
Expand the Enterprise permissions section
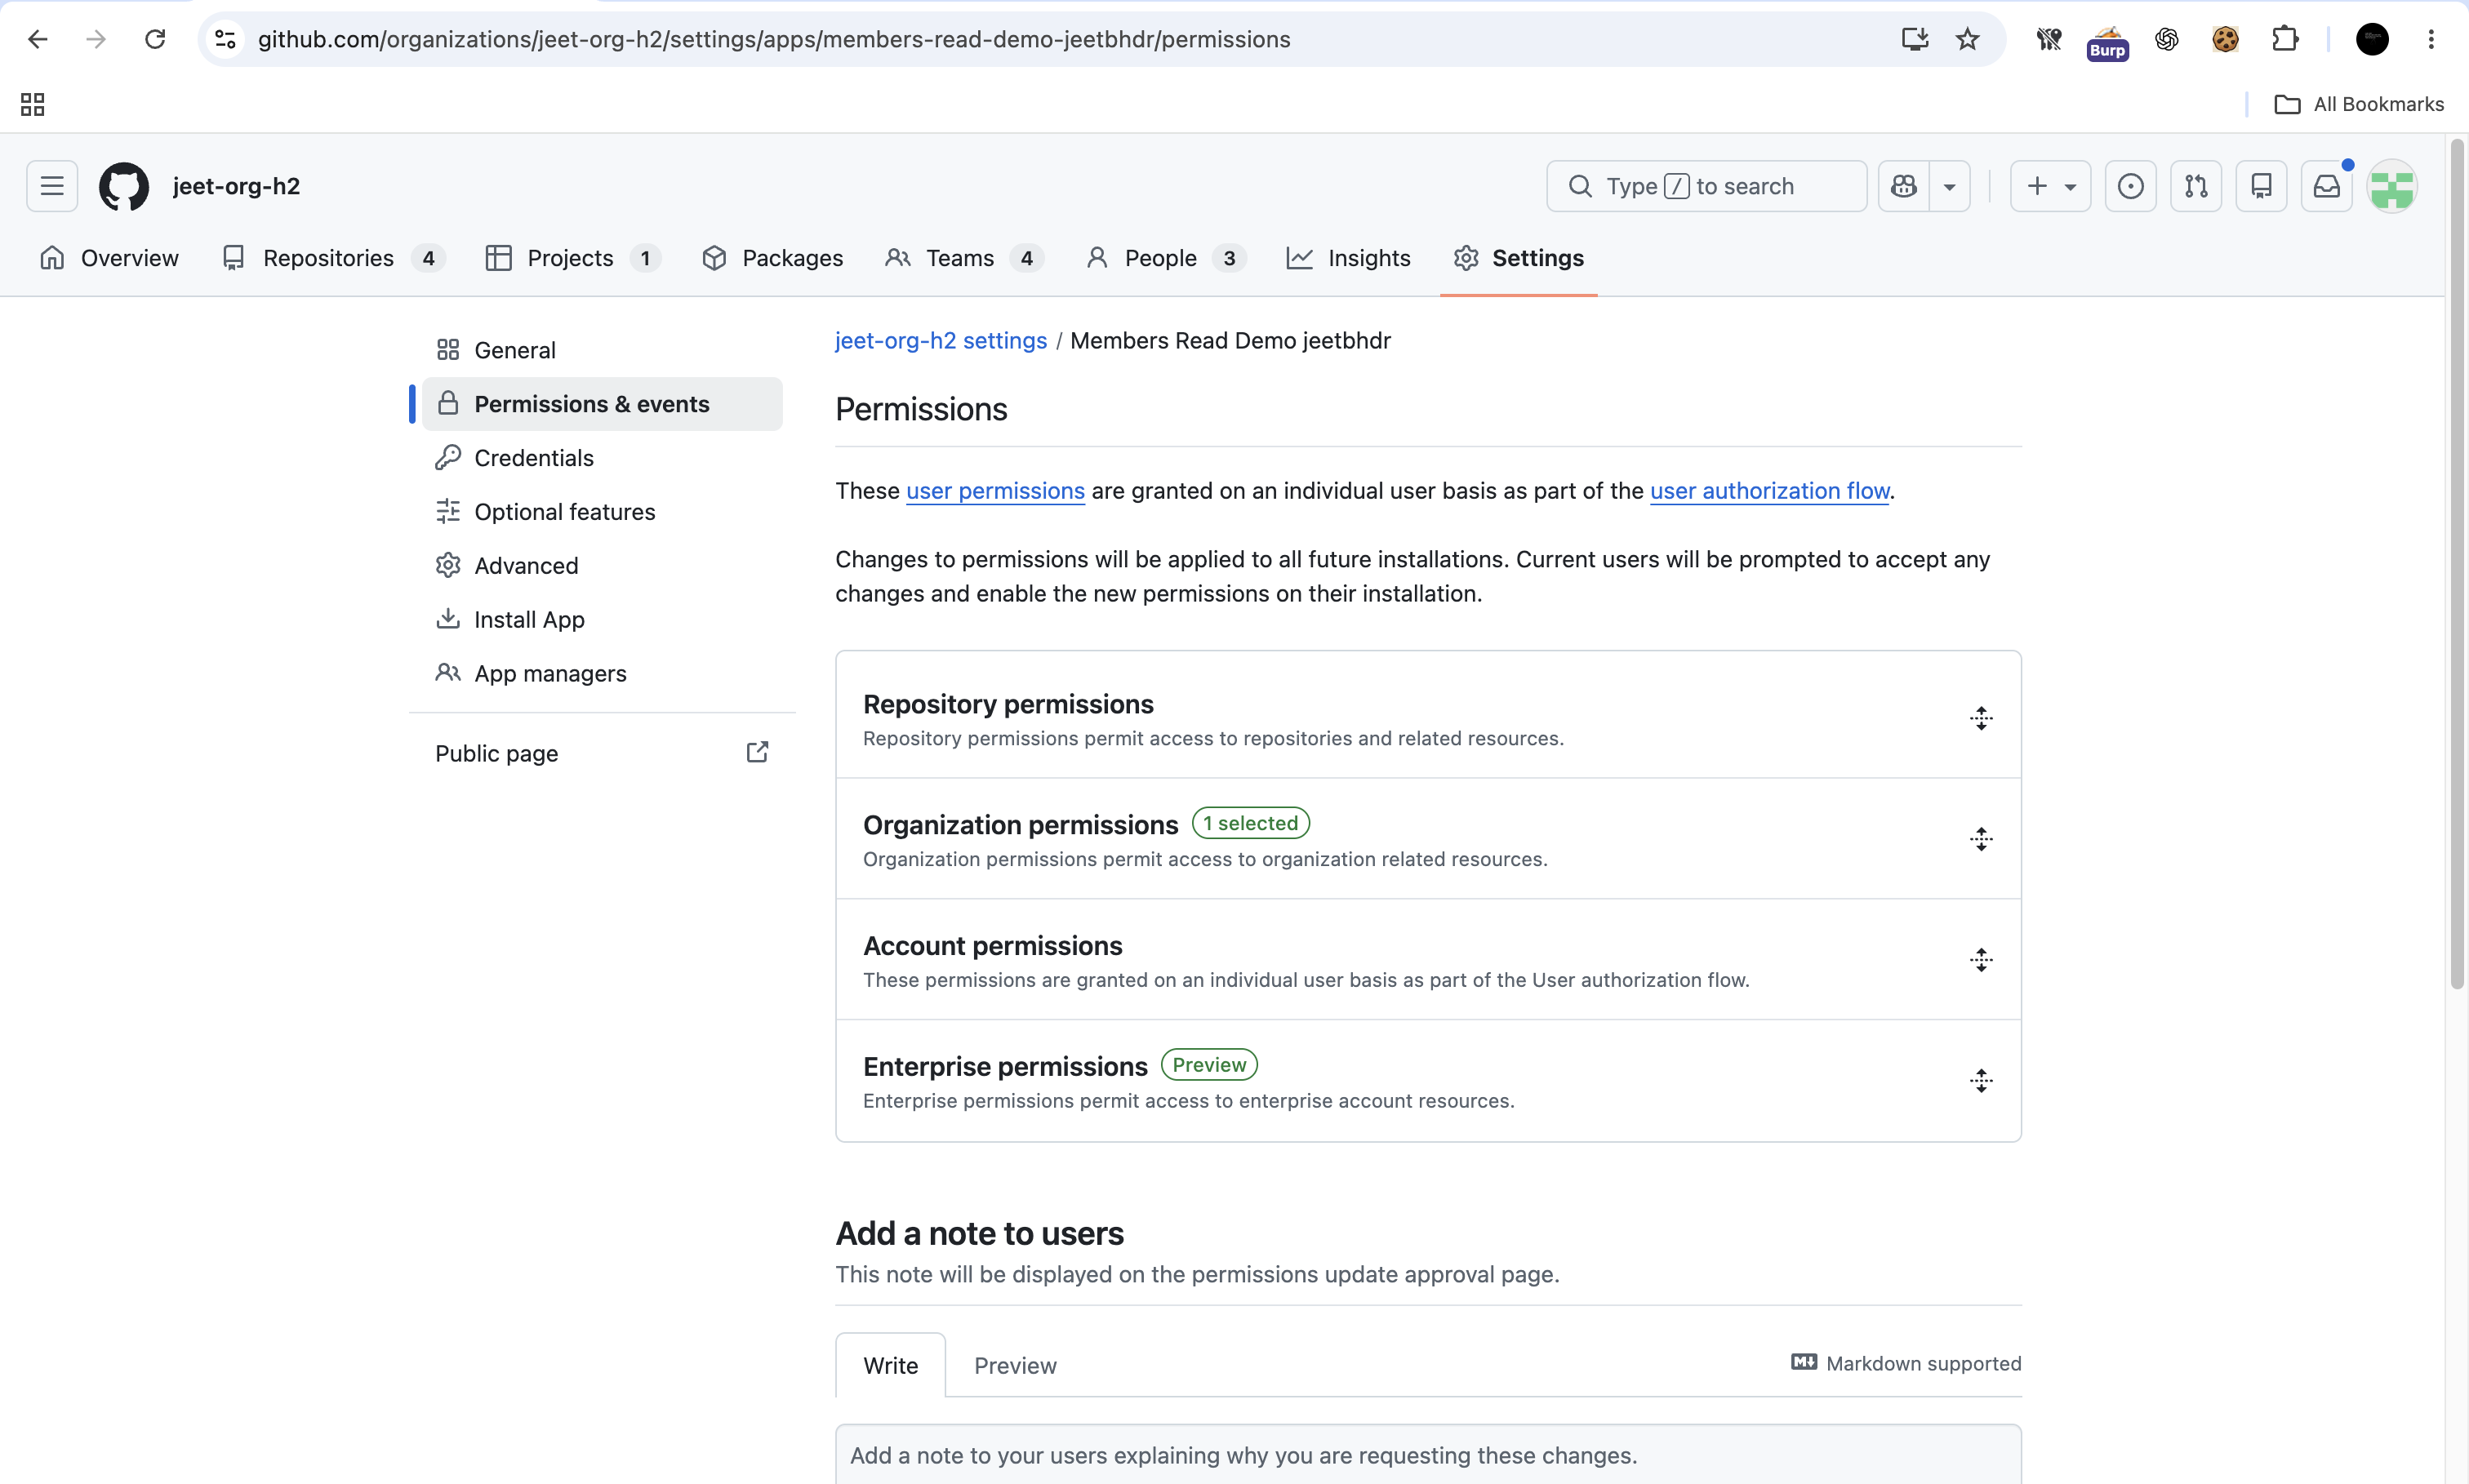click(1428, 1081)
